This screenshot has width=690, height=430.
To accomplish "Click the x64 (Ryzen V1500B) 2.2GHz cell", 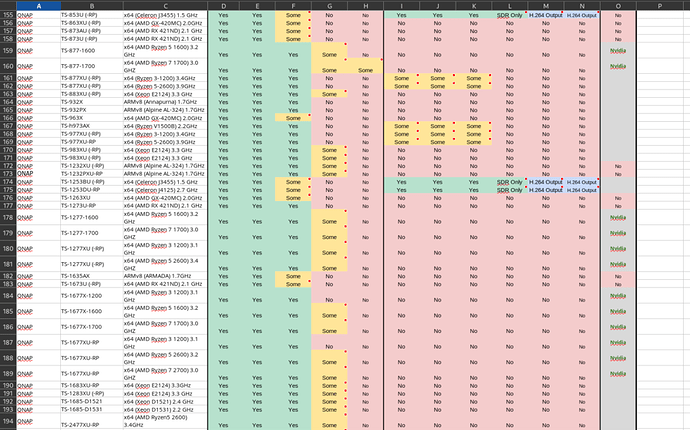I will pos(165,126).
